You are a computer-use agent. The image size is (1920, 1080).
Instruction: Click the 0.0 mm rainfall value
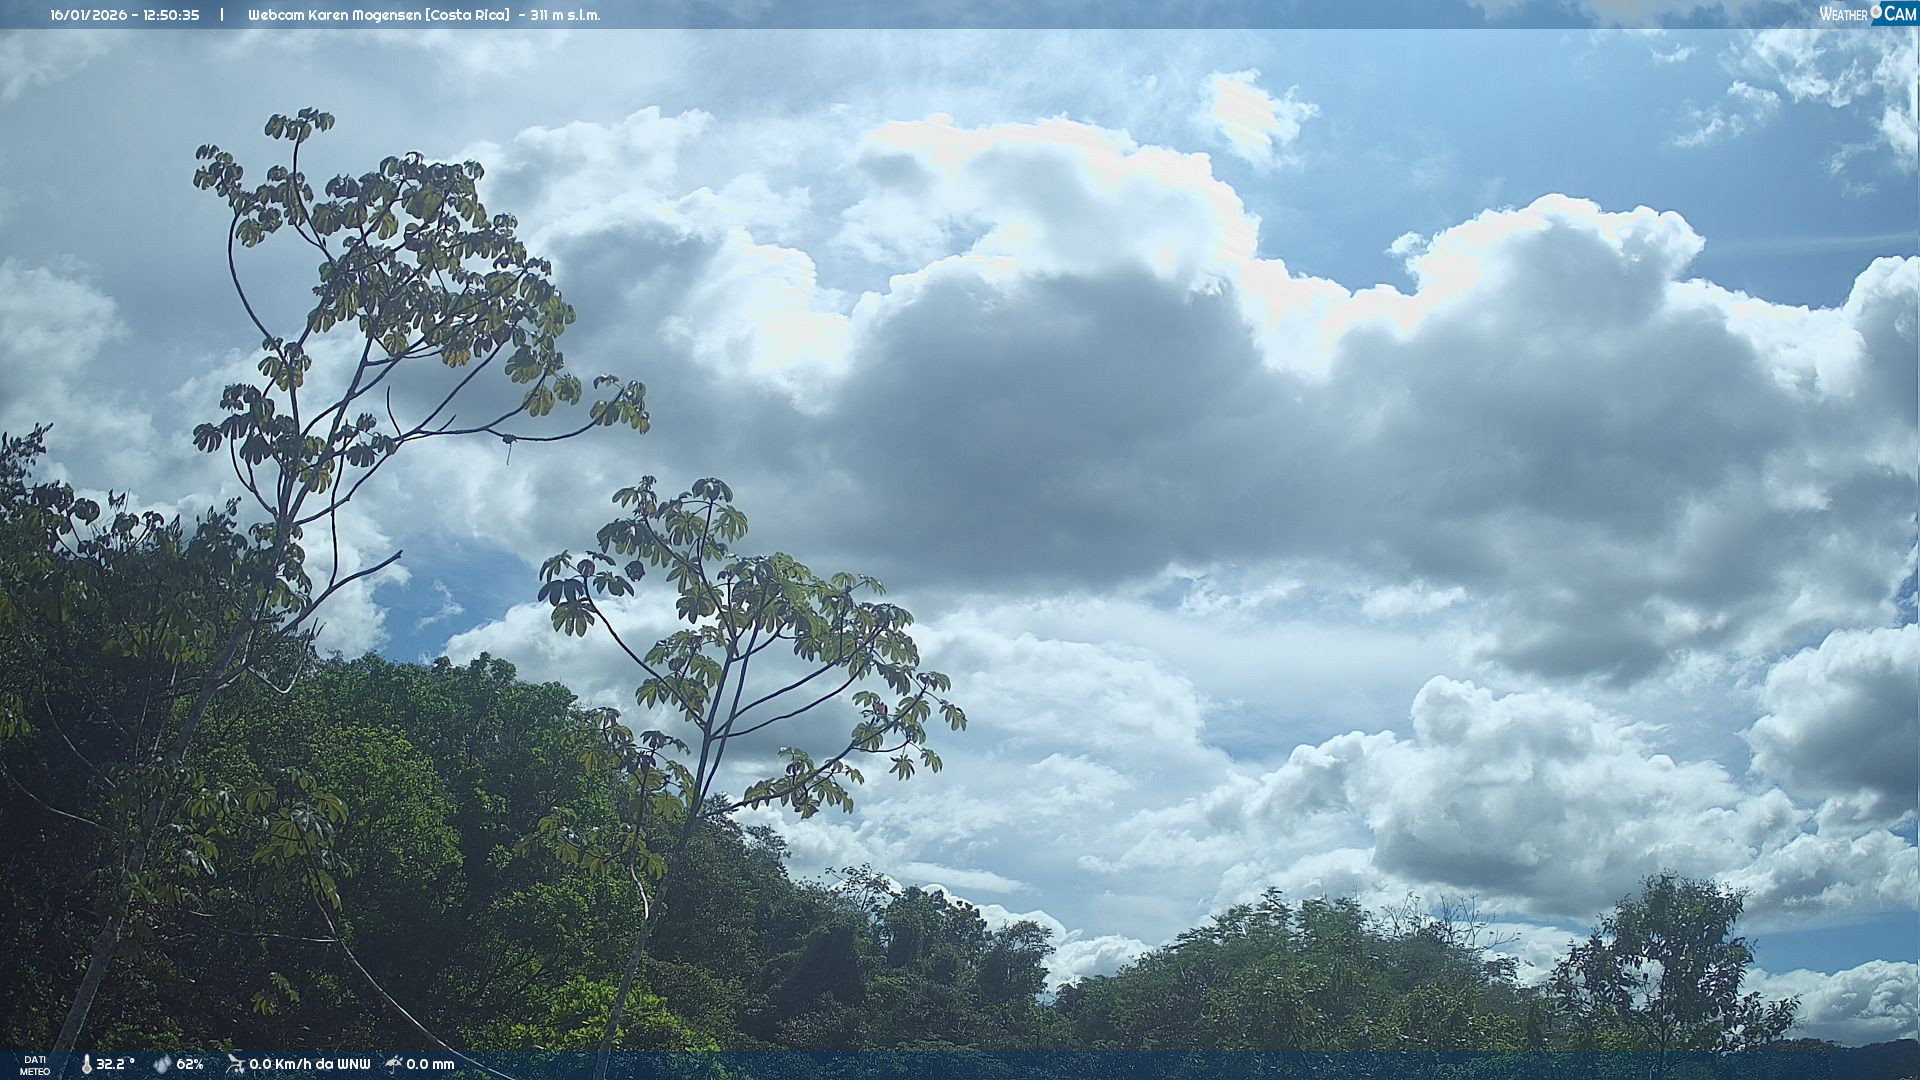coord(430,1065)
